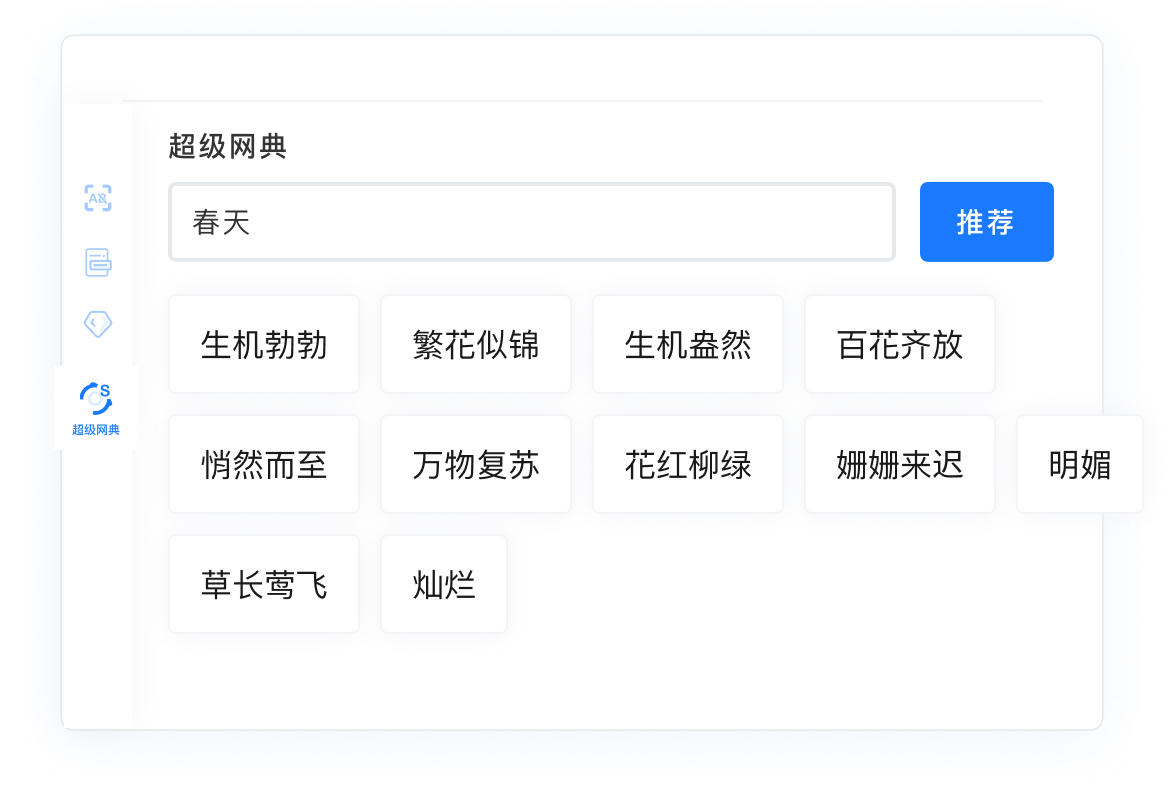Image resolution: width=1174 pixels, height=790 pixels.
Task: Open the document panel icon in sidebar
Action: click(97, 262)
